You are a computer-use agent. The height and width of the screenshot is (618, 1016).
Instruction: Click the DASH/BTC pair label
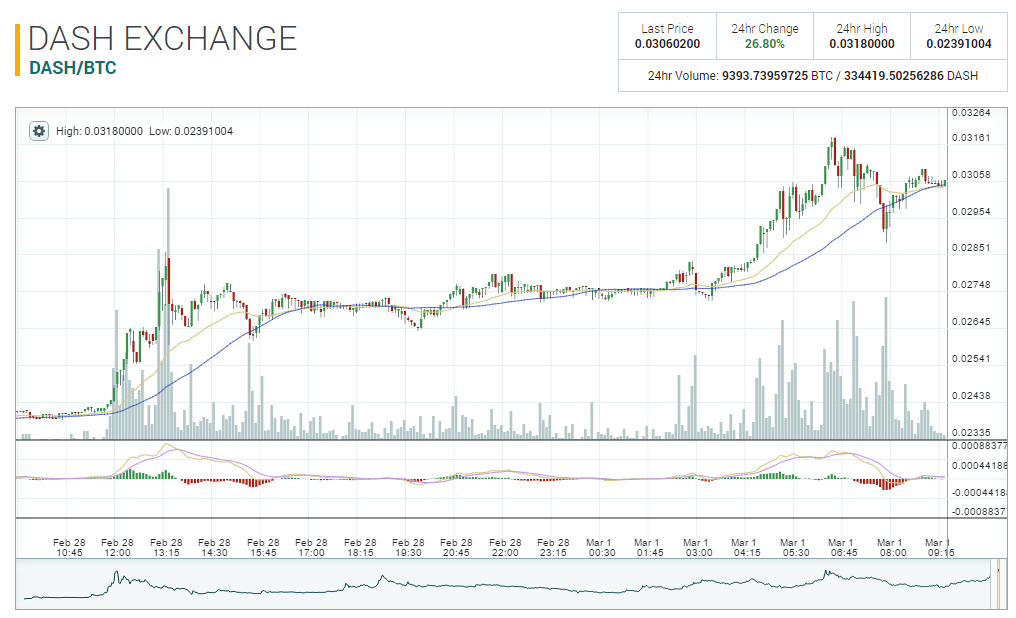[72, 68]
